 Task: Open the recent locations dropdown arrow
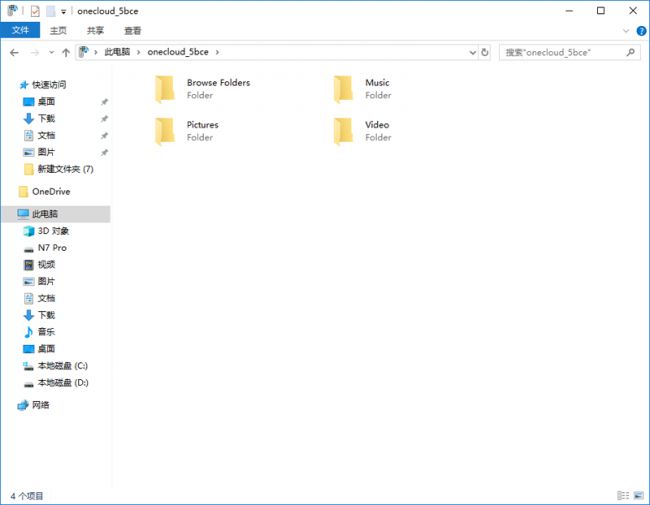click(50, 52)
